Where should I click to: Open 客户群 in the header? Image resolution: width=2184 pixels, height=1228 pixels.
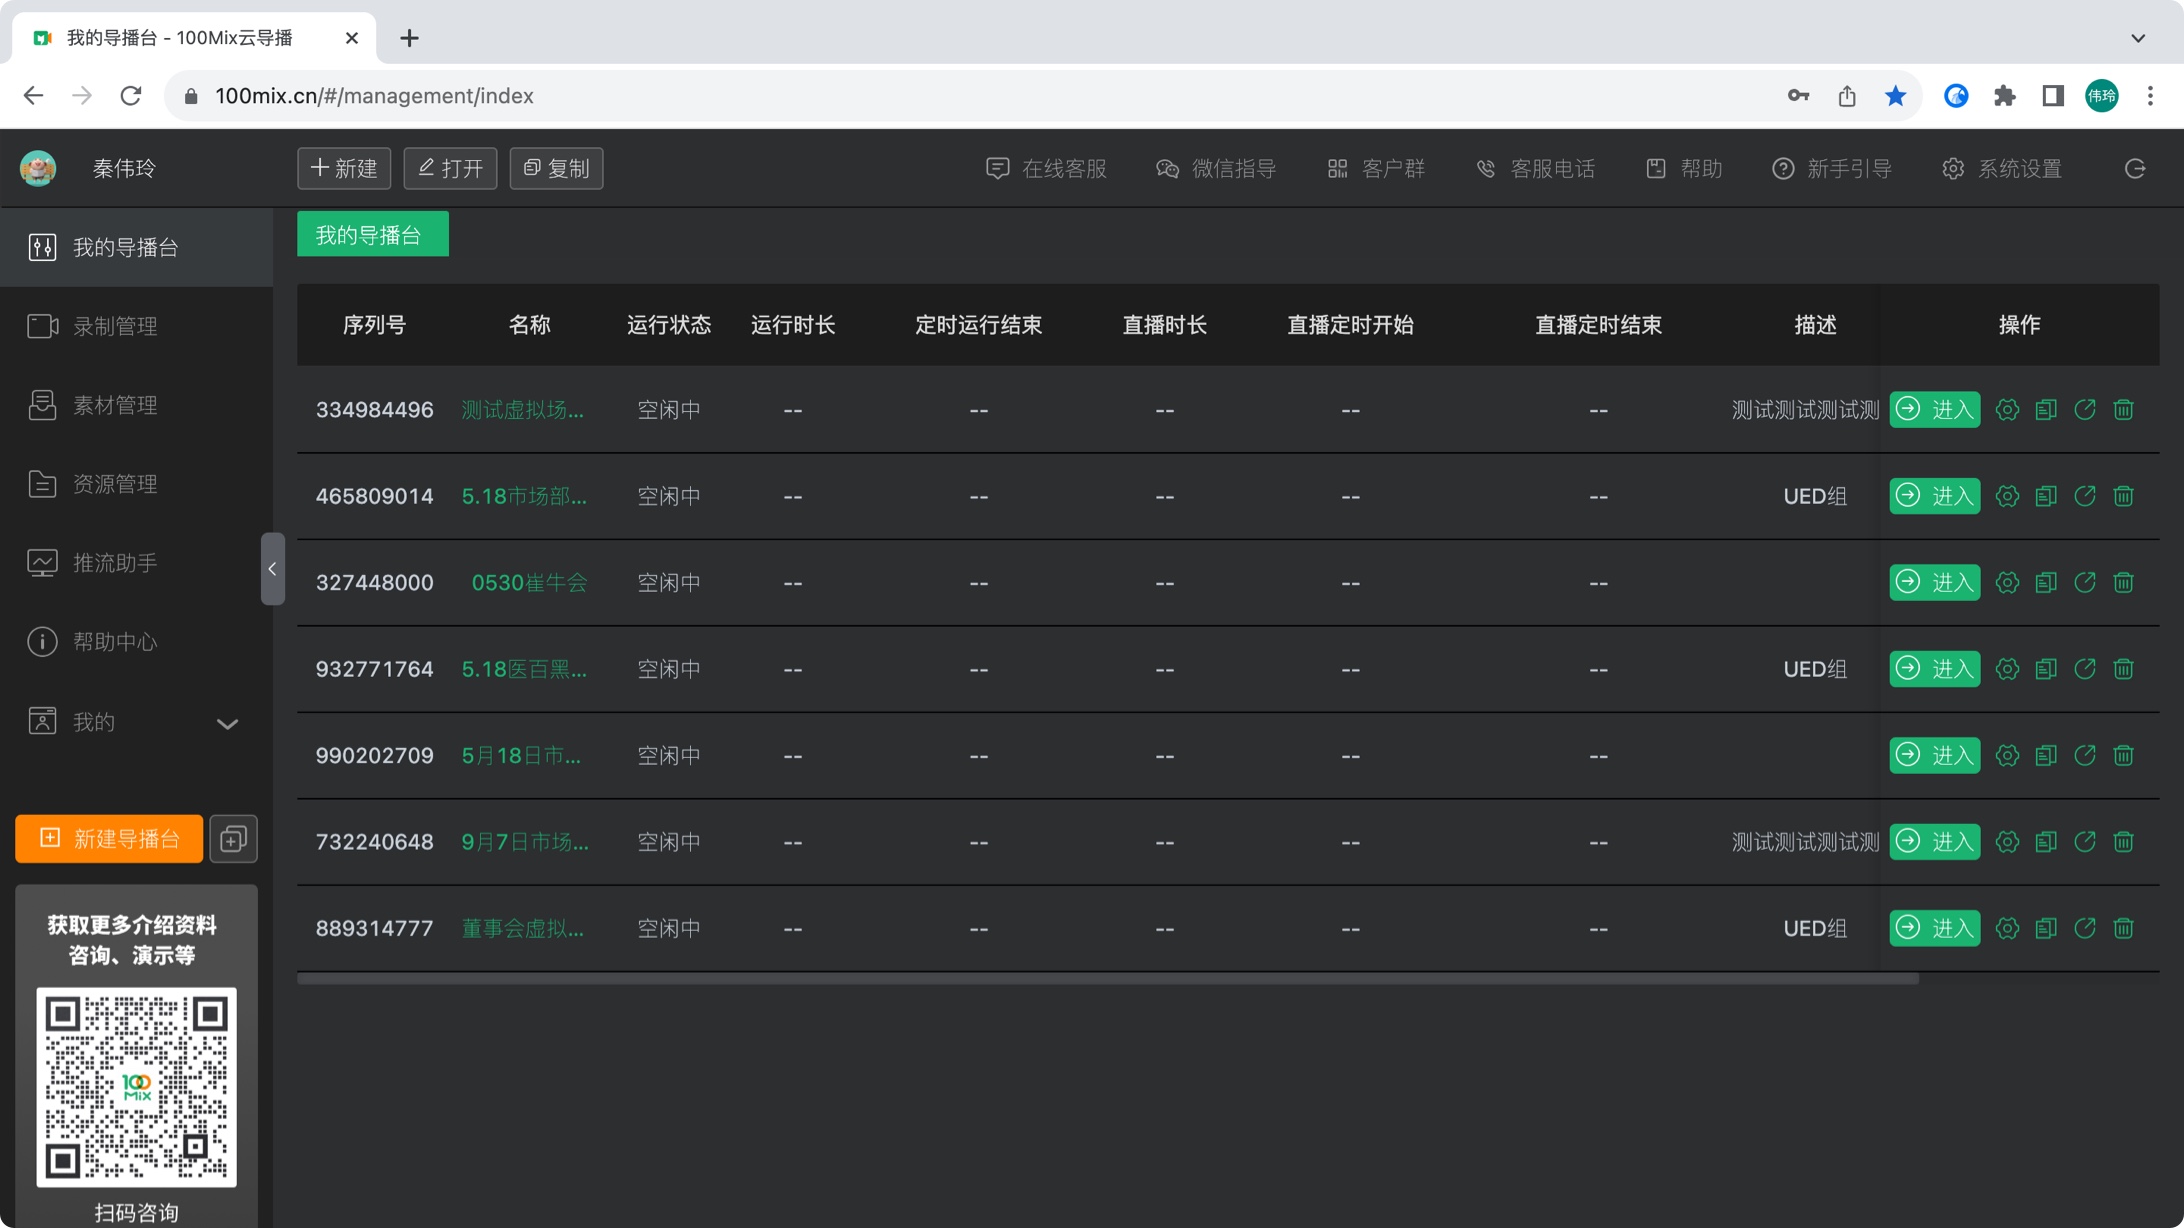pyautogui.click(x=1375, y=168)
